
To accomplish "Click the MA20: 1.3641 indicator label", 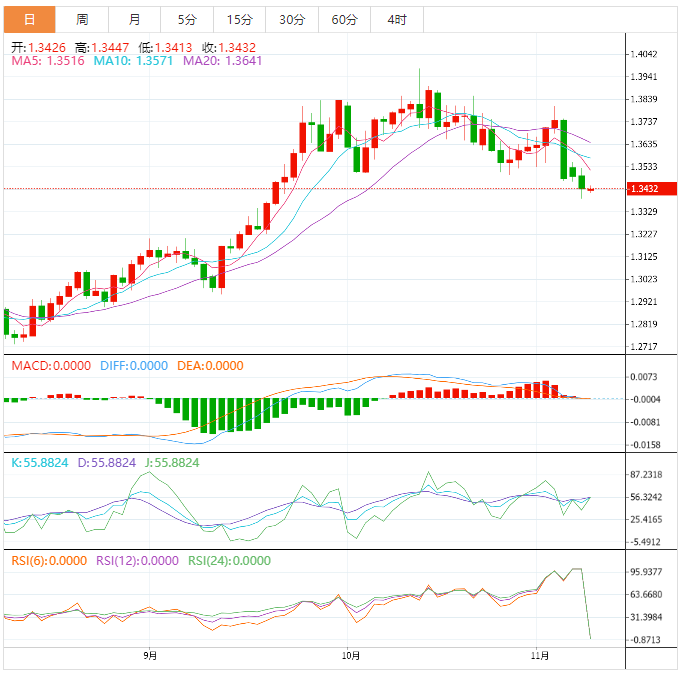I will [222, 61].
